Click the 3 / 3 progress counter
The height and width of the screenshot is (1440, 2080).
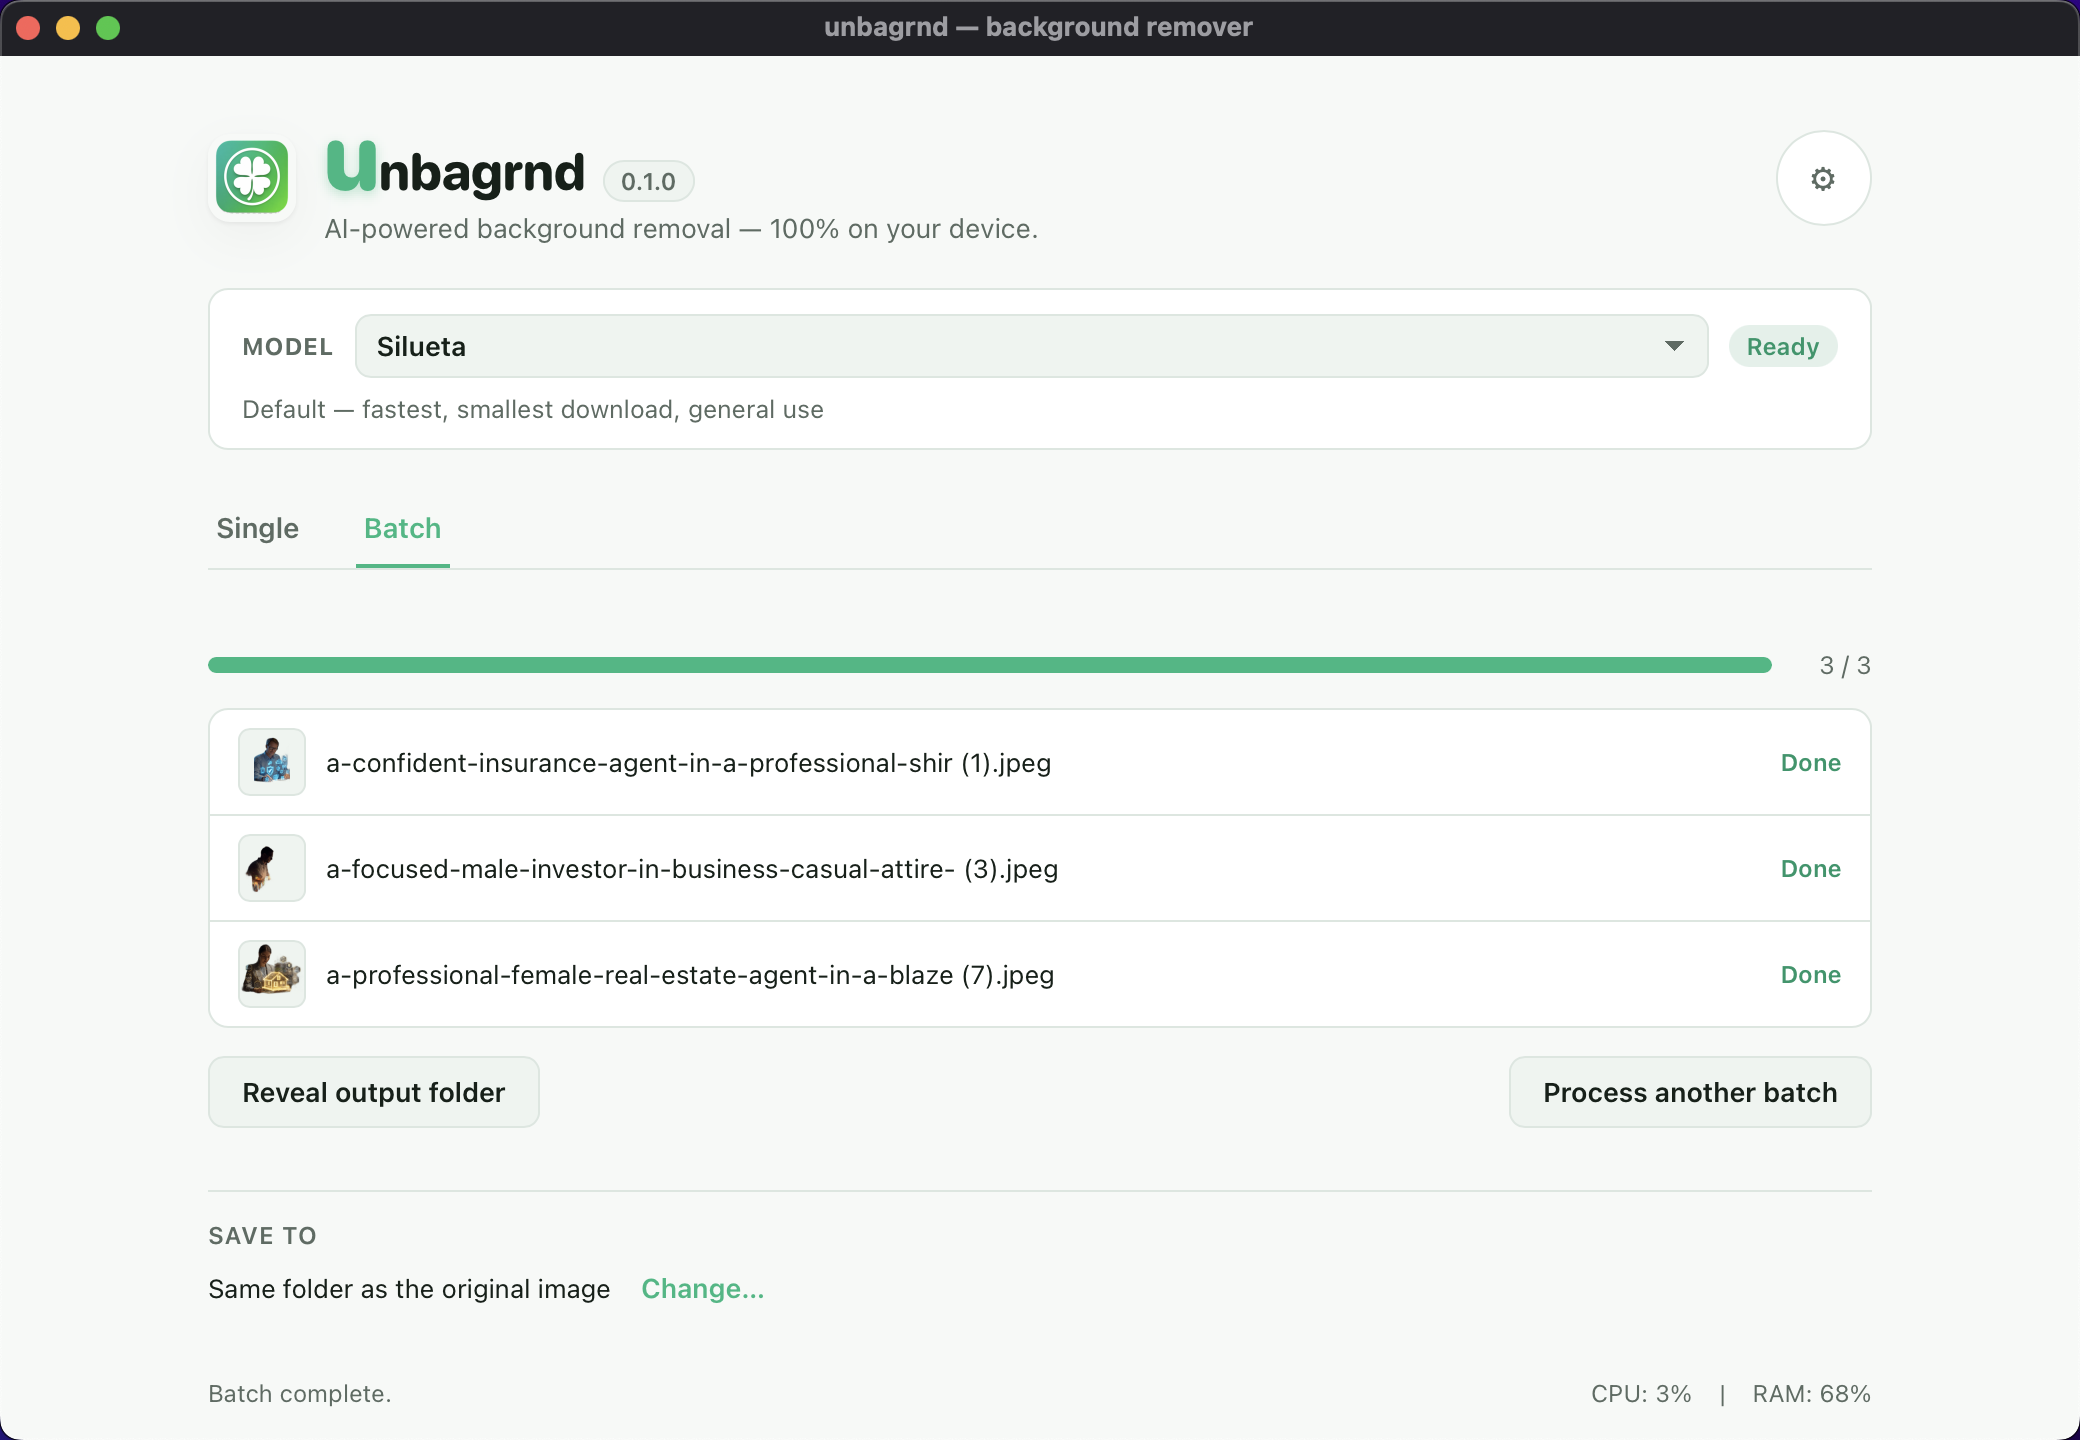tap(1845, 666)
